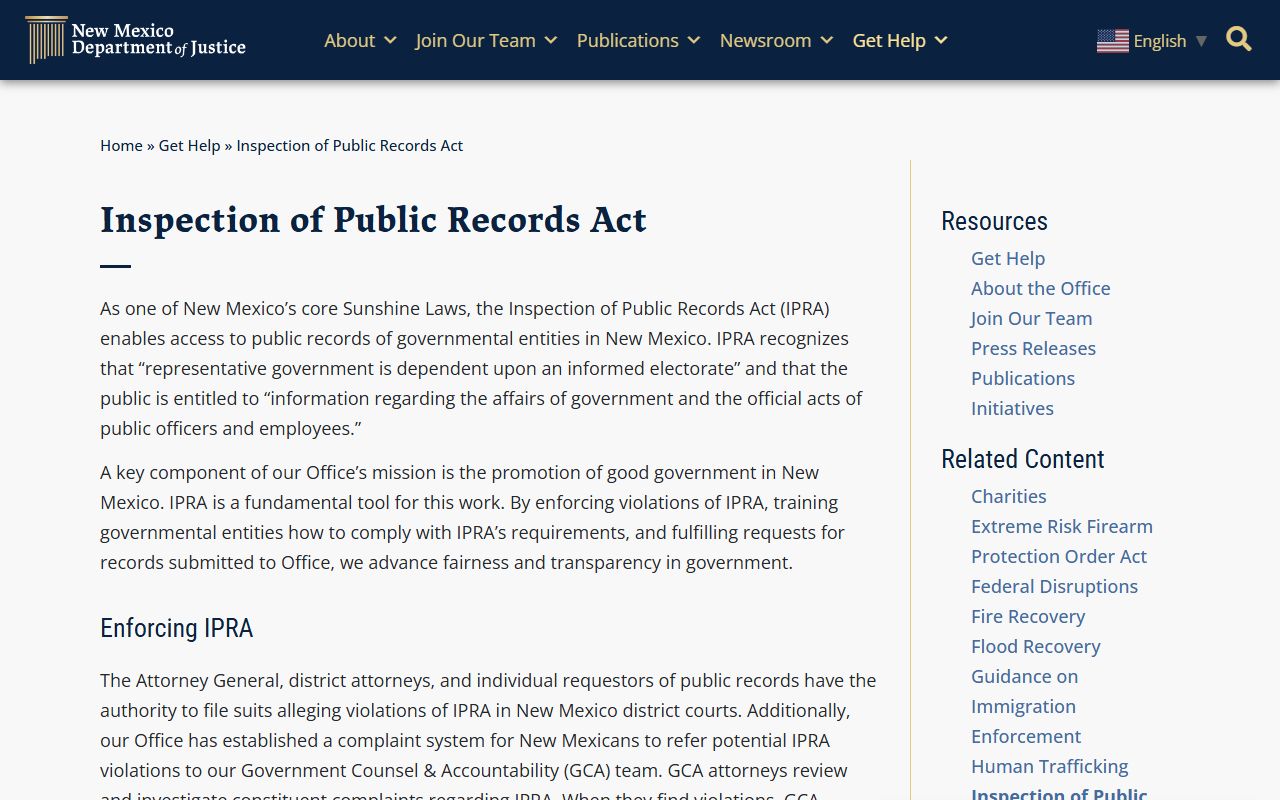The height and width of the screenshot is (800, 1280).
Task: Expand the About menu chevron
Action: [390, 41]
